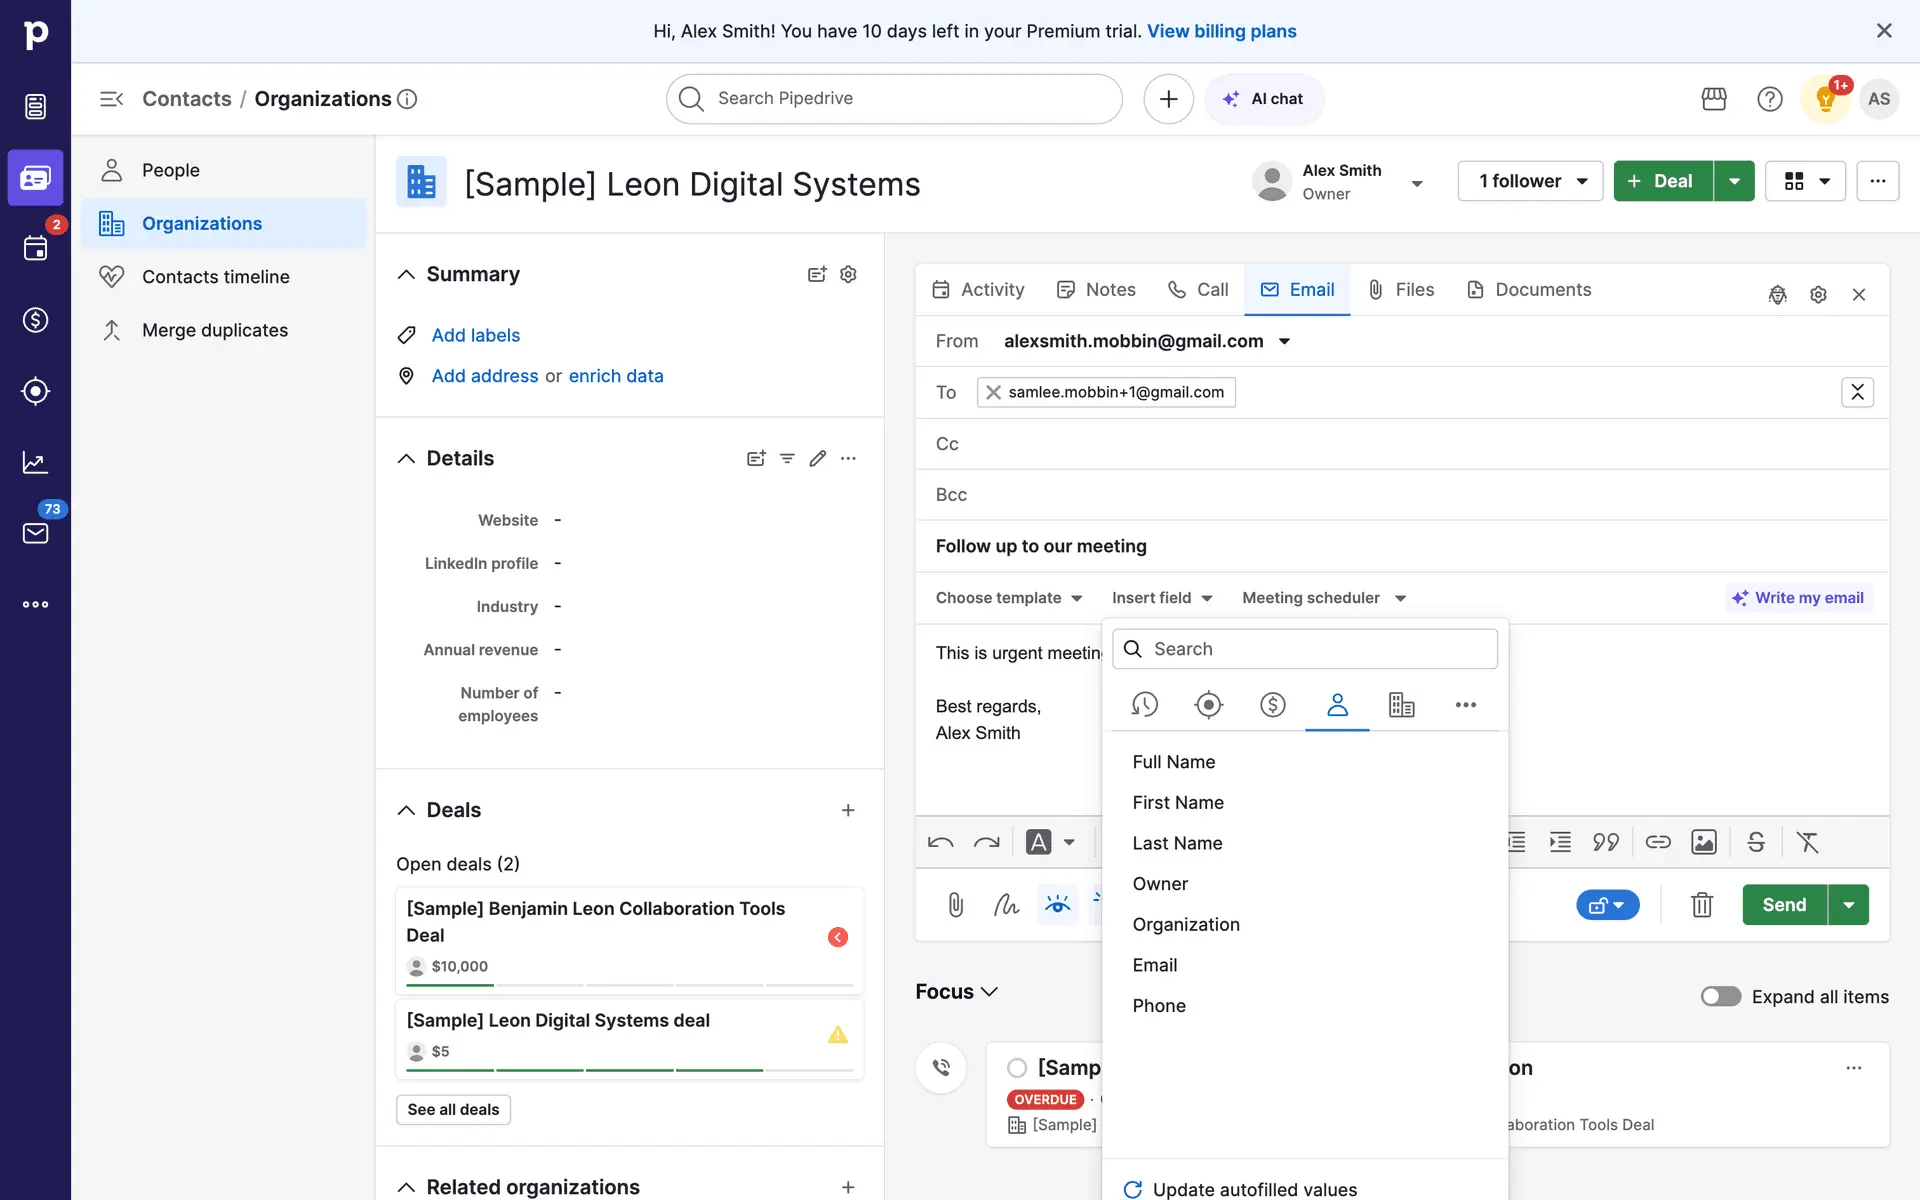Collapse the Summary section

point(406,274)
